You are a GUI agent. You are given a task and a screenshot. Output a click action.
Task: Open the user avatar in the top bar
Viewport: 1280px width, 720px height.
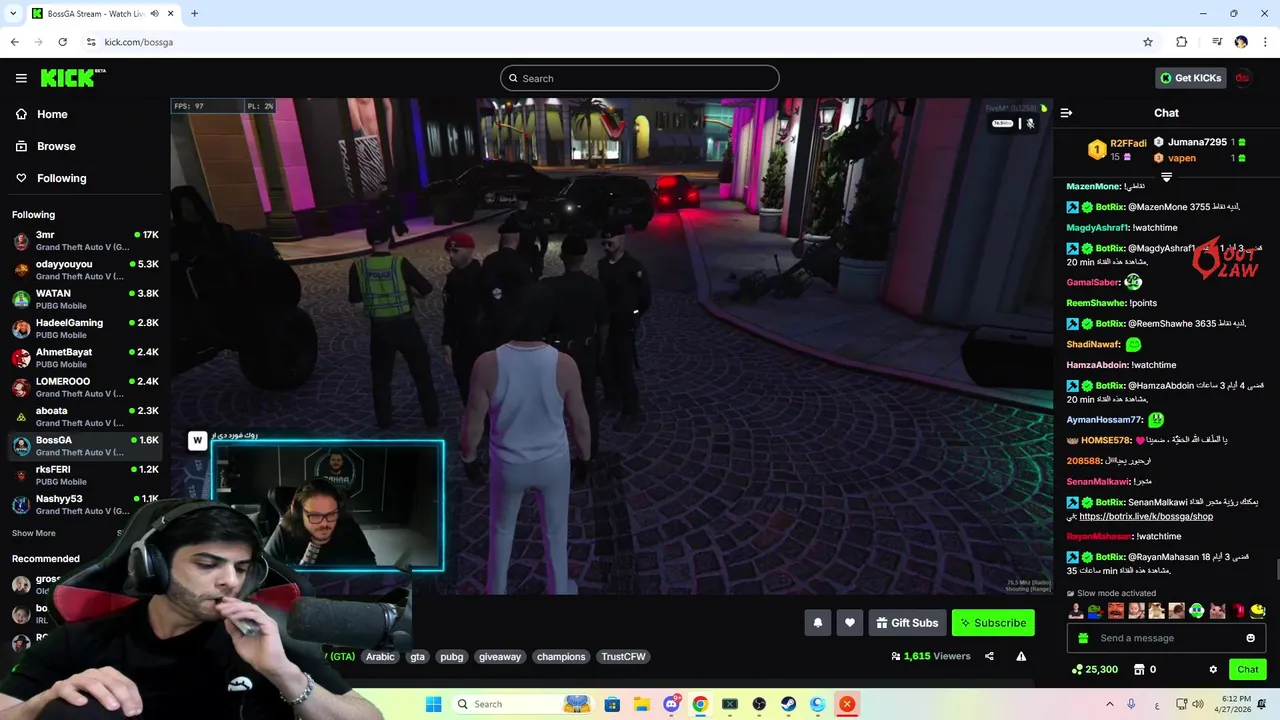1243,78
